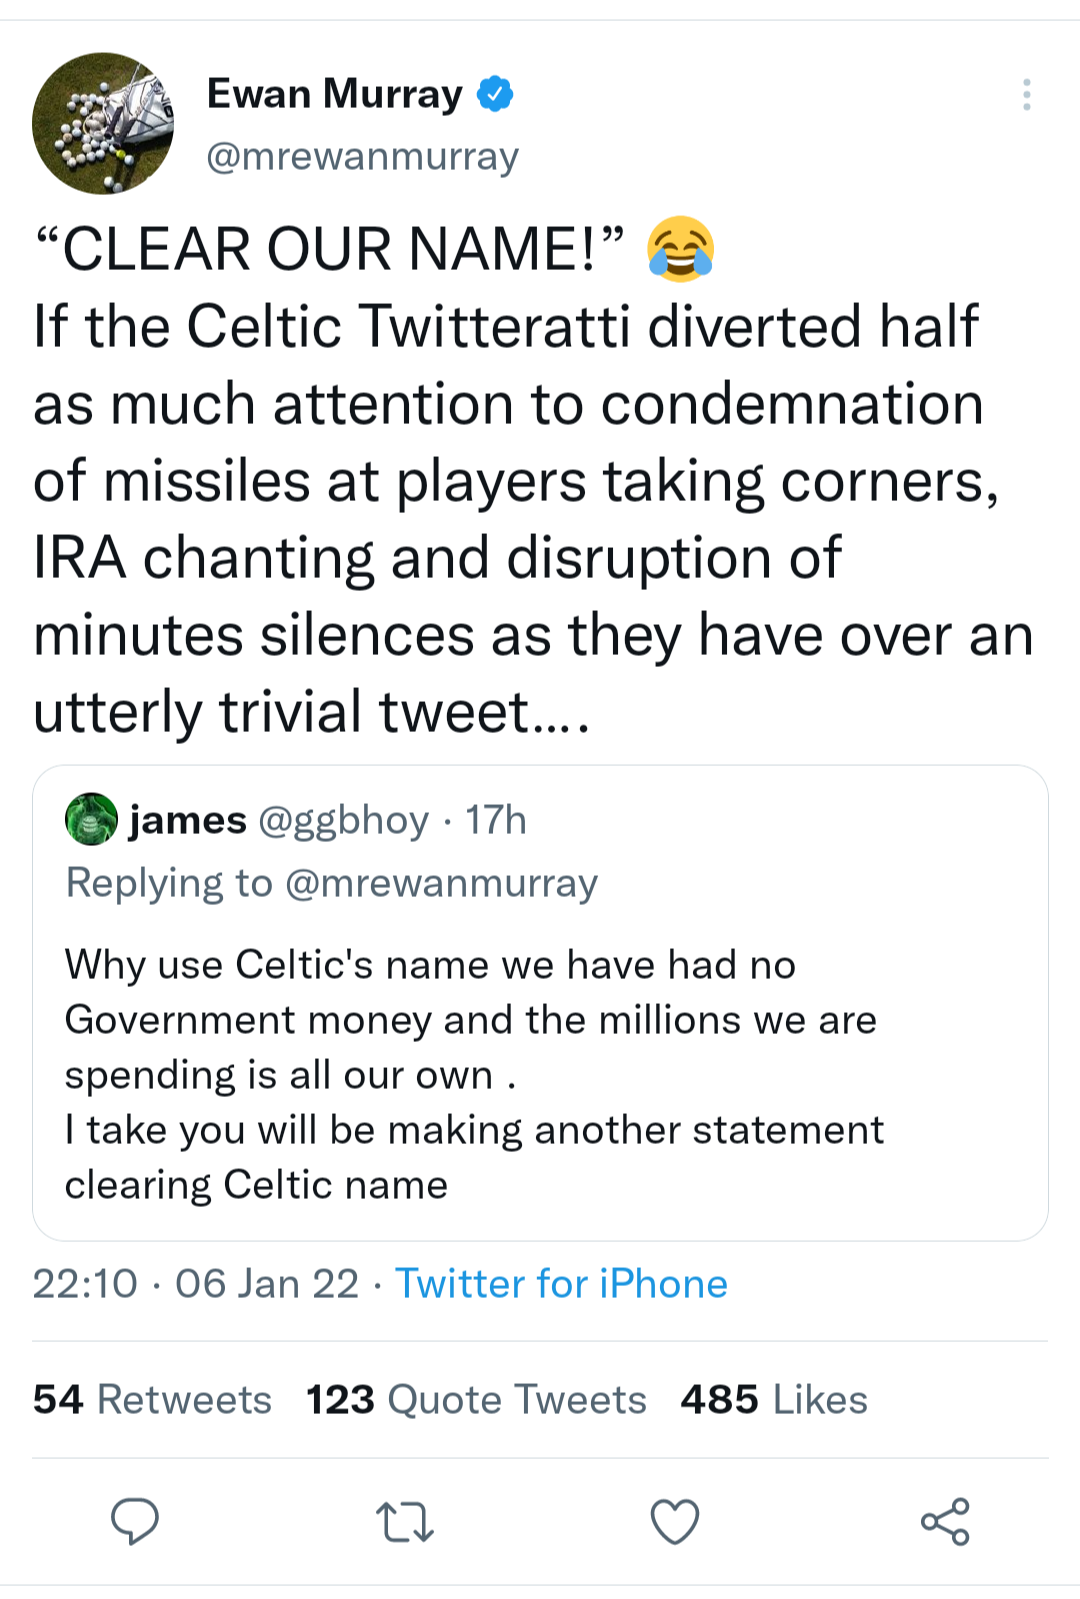
Task: Tap the laughing crying emoji
Action: [680, 248]
